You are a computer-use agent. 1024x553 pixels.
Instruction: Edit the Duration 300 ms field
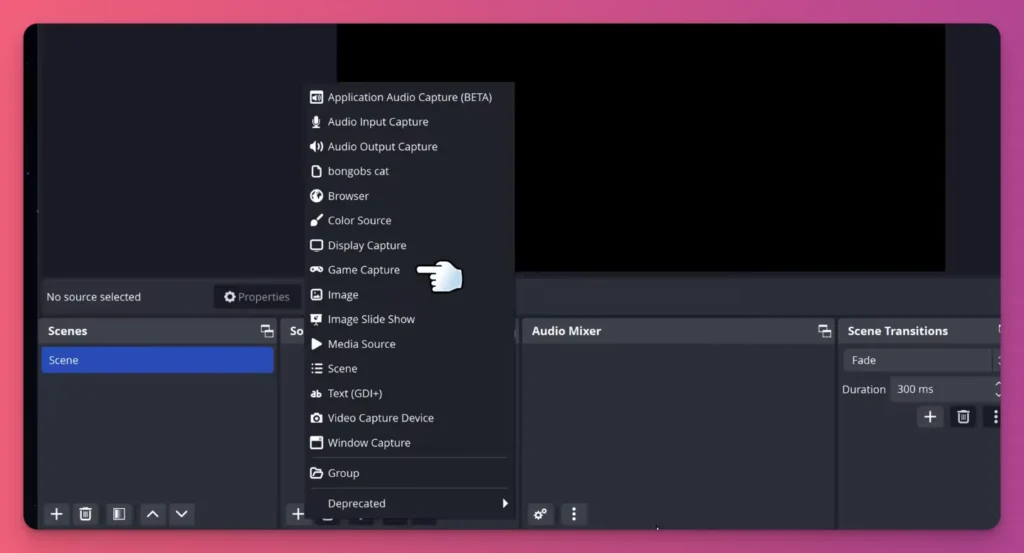coord(941,389)
